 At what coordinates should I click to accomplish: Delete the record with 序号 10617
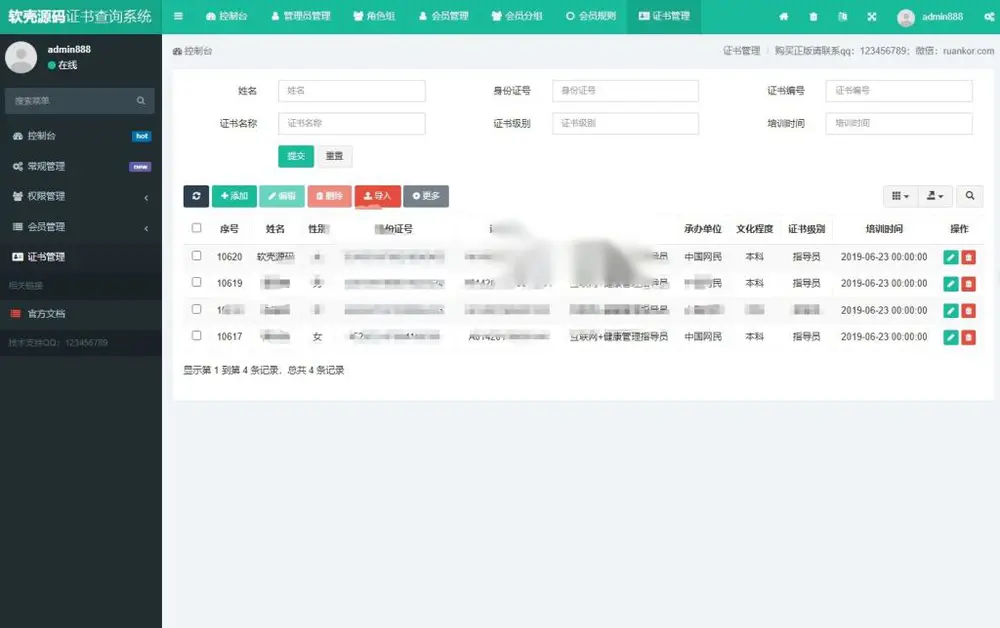968,337
